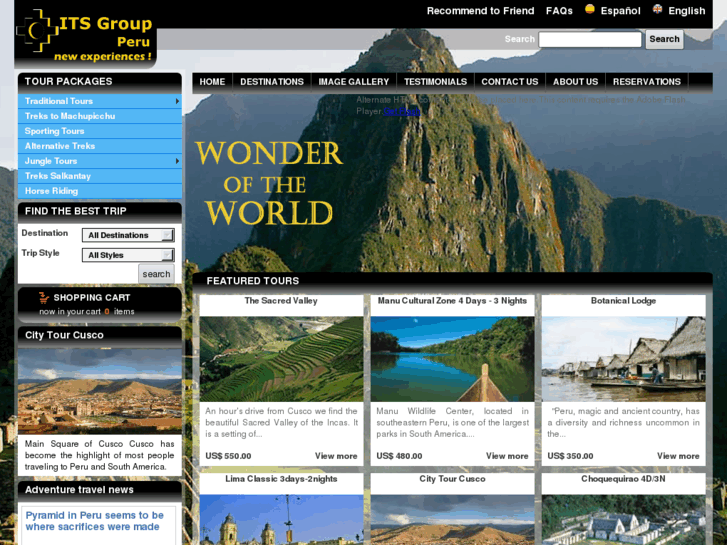Open the RESERVATIONS page
Viewport: 727px width, 545px height.
pyautogui.click(x=647, y=82)
